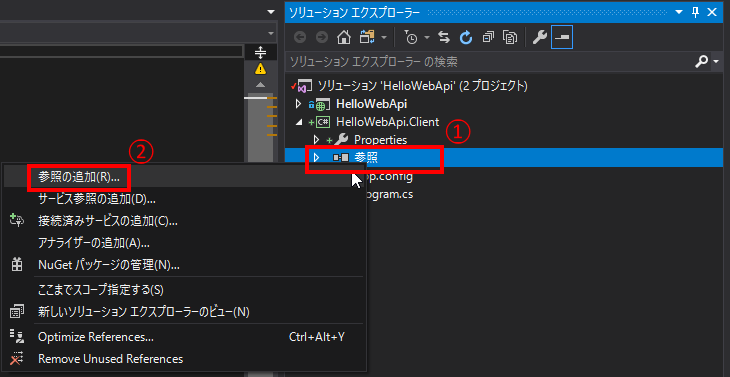Choose Remove Unused References menu item
This screenshot has height=377, width=730.
(183, 359)
